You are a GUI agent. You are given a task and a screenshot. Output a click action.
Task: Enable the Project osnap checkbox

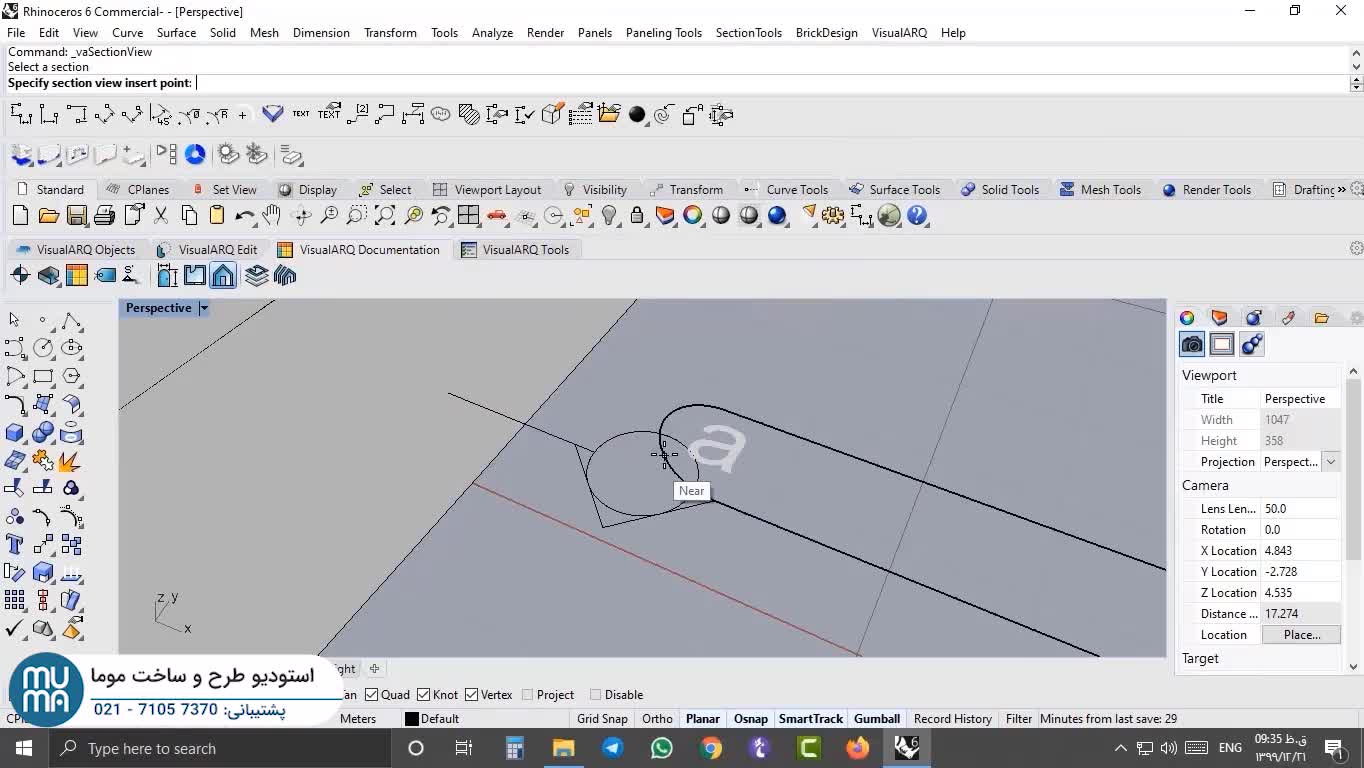pyautogui.click(x=527, y=695)
